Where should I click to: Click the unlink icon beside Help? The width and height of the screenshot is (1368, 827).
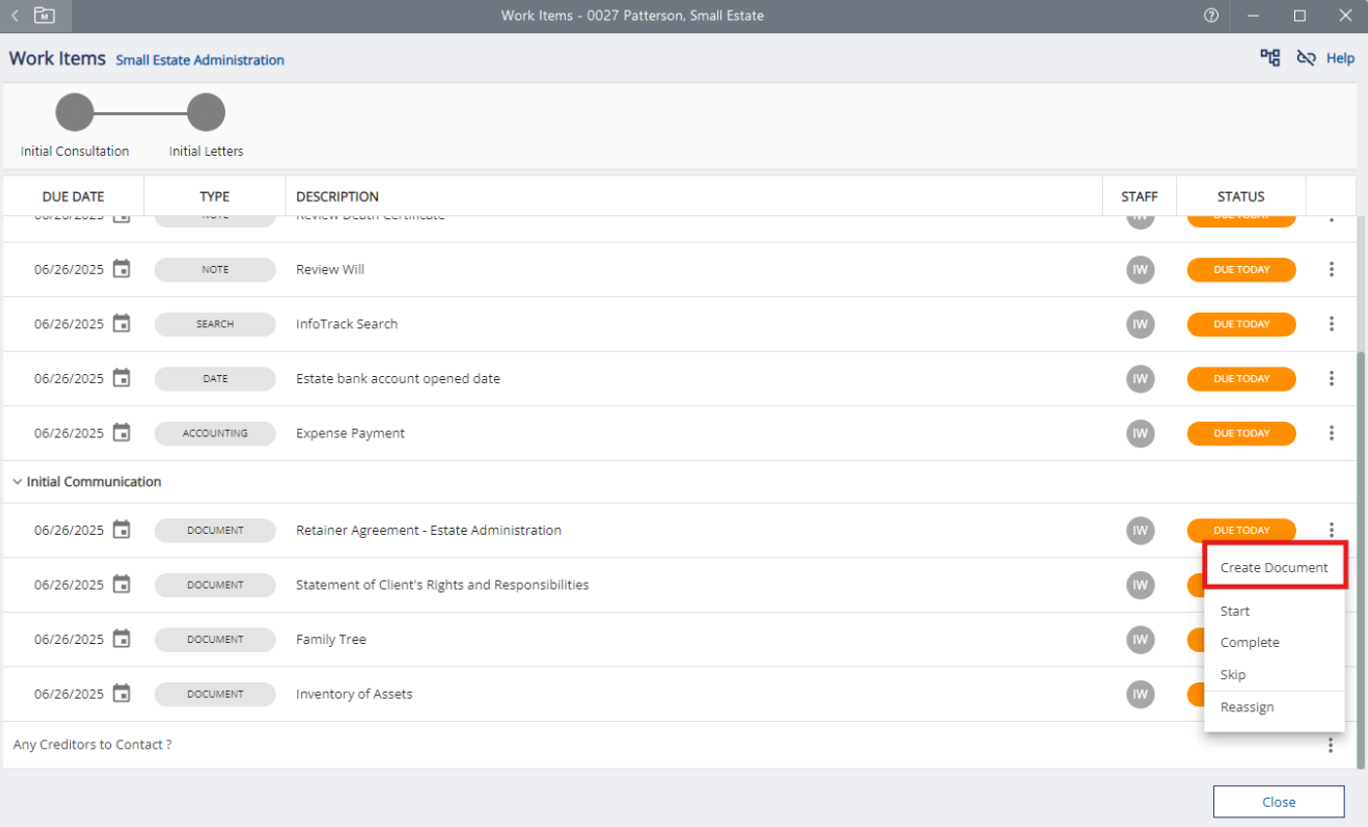[x=1306, y=58]
